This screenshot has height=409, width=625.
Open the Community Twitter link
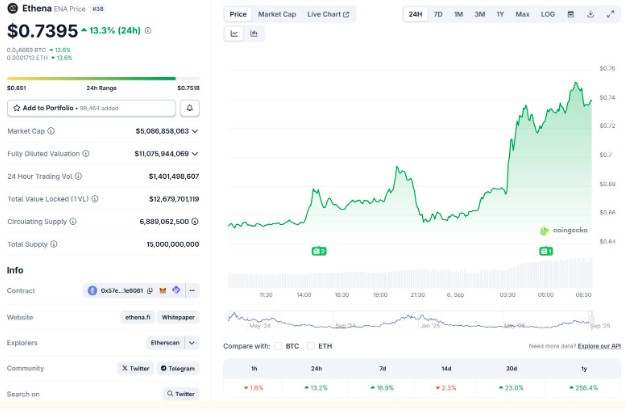(x=136, y=368)
